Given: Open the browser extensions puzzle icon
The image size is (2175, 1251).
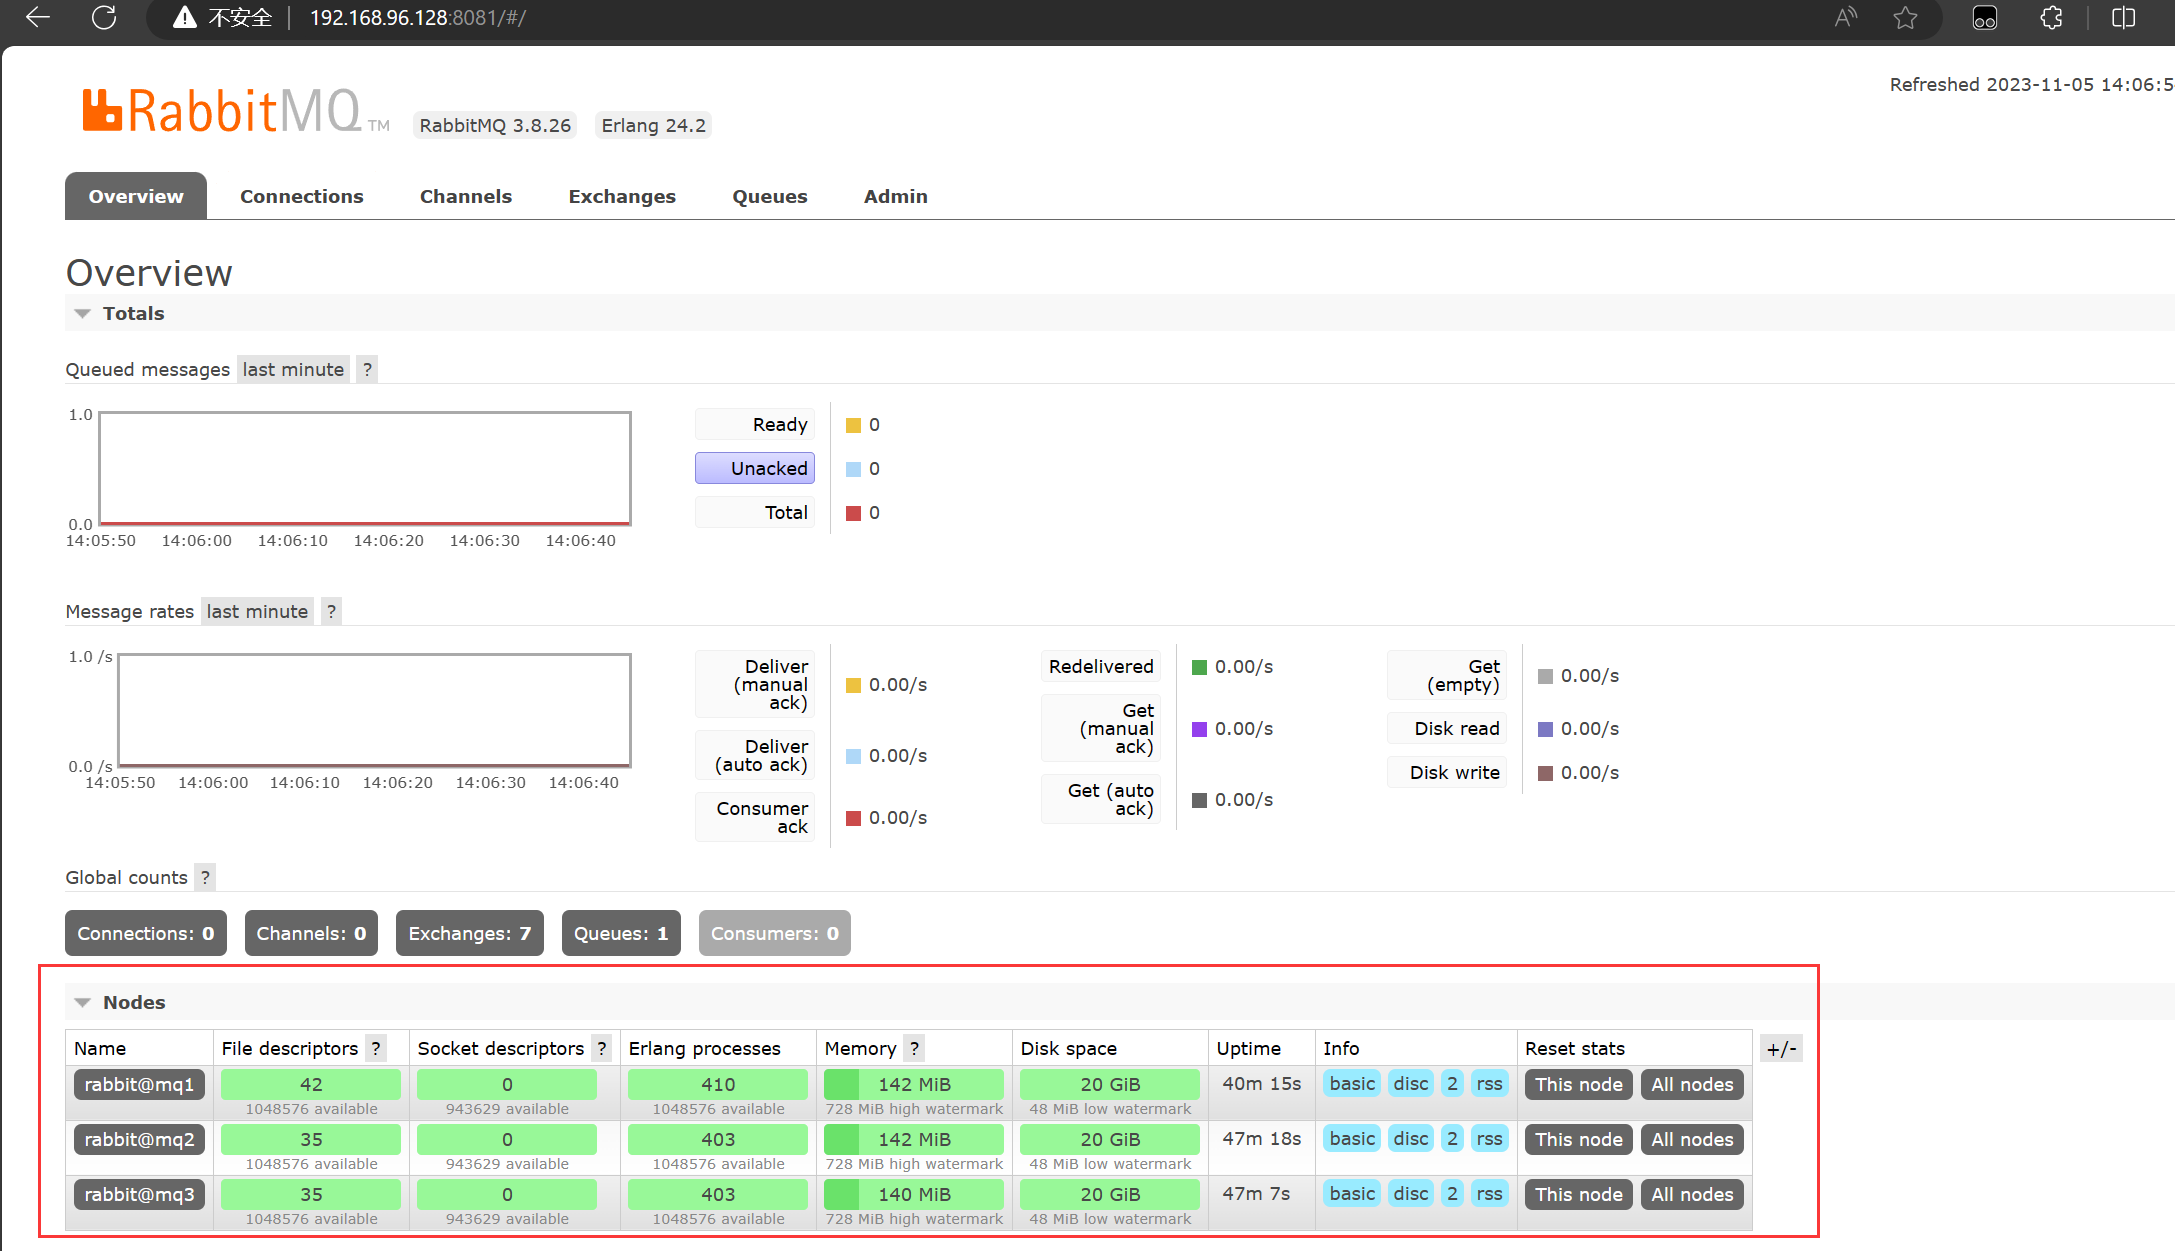Looking at the screenshot, I should pyautogui.click(x=2052, y=17).
